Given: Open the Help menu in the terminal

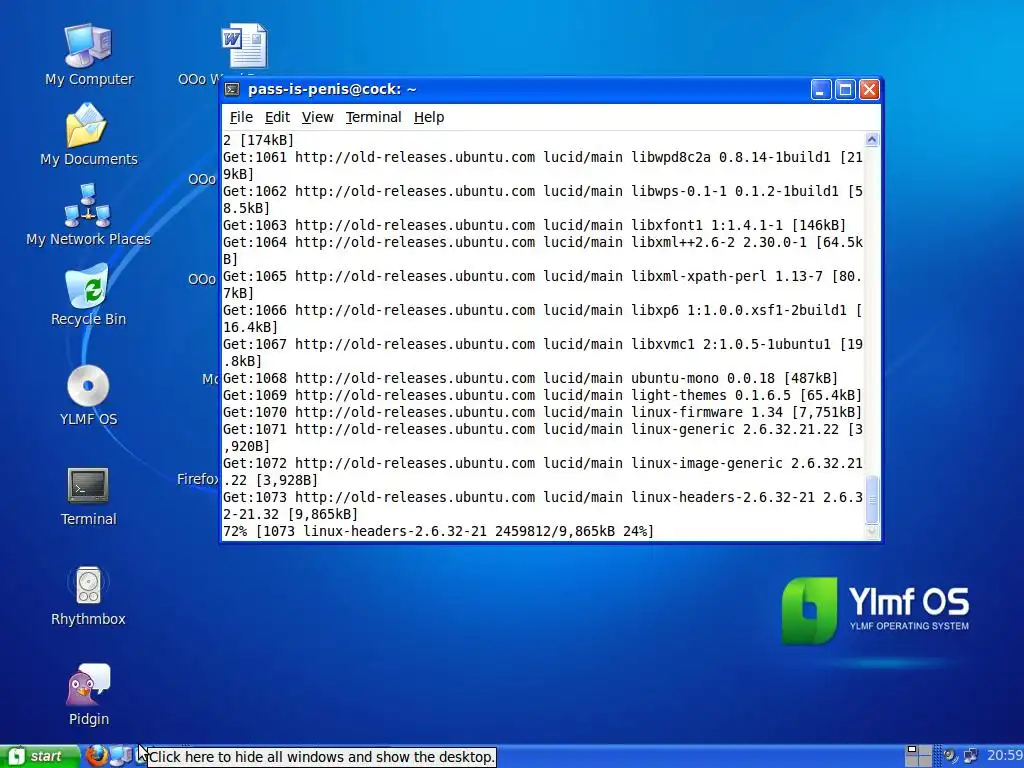Looking at the screenshot, I should [x=429, y=117].
